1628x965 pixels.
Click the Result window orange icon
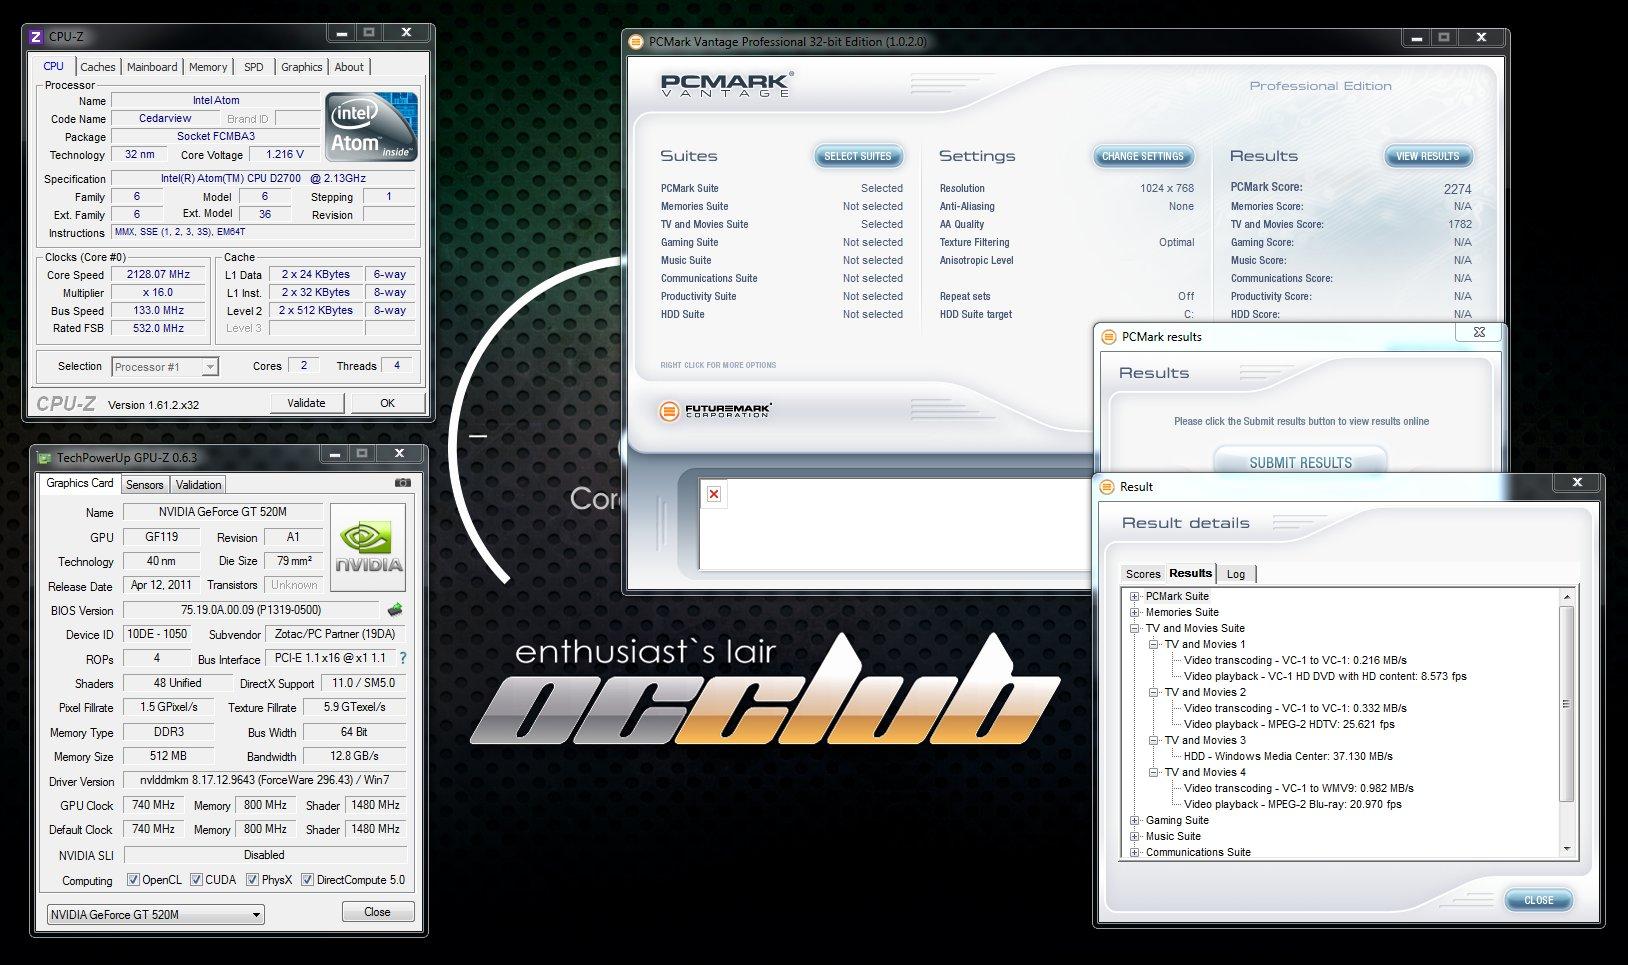1106,487
